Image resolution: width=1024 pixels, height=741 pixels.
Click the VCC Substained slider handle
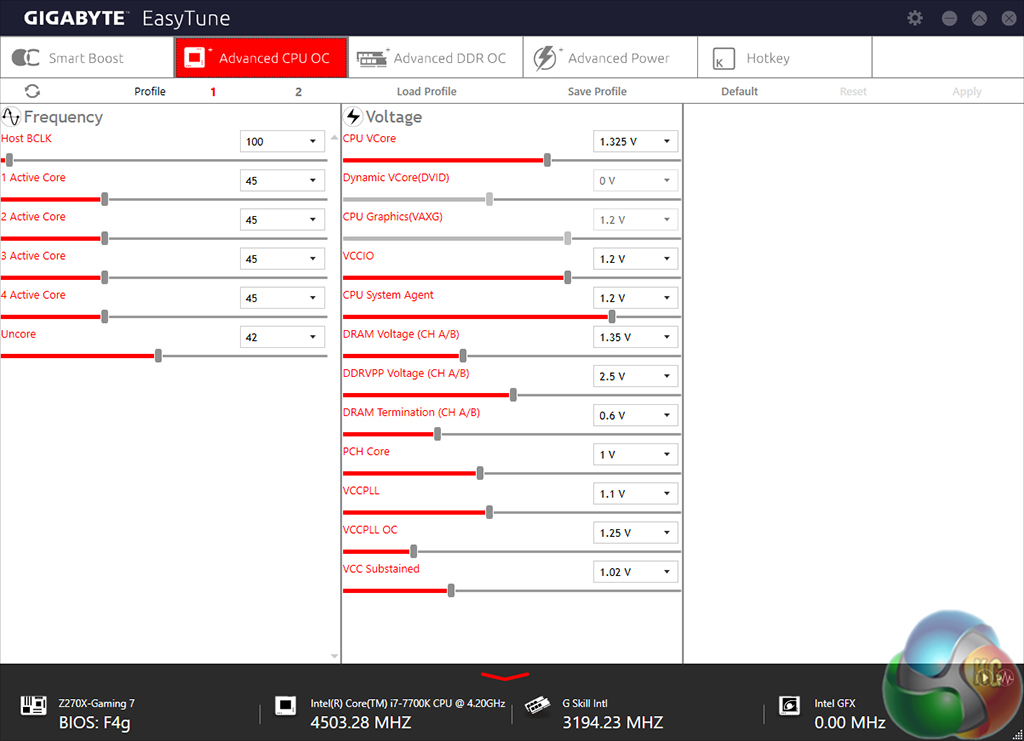click(451, 591)
